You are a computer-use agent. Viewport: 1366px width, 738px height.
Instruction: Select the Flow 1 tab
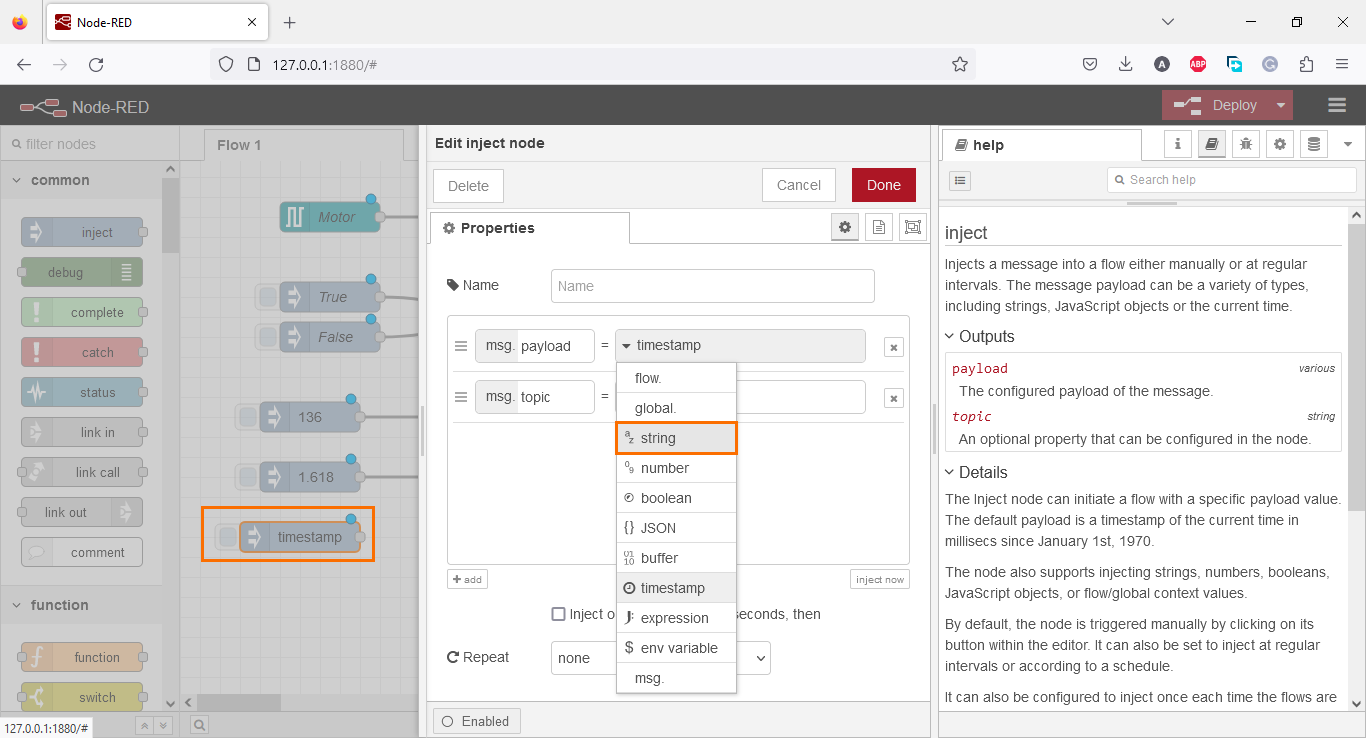(239, 145)
